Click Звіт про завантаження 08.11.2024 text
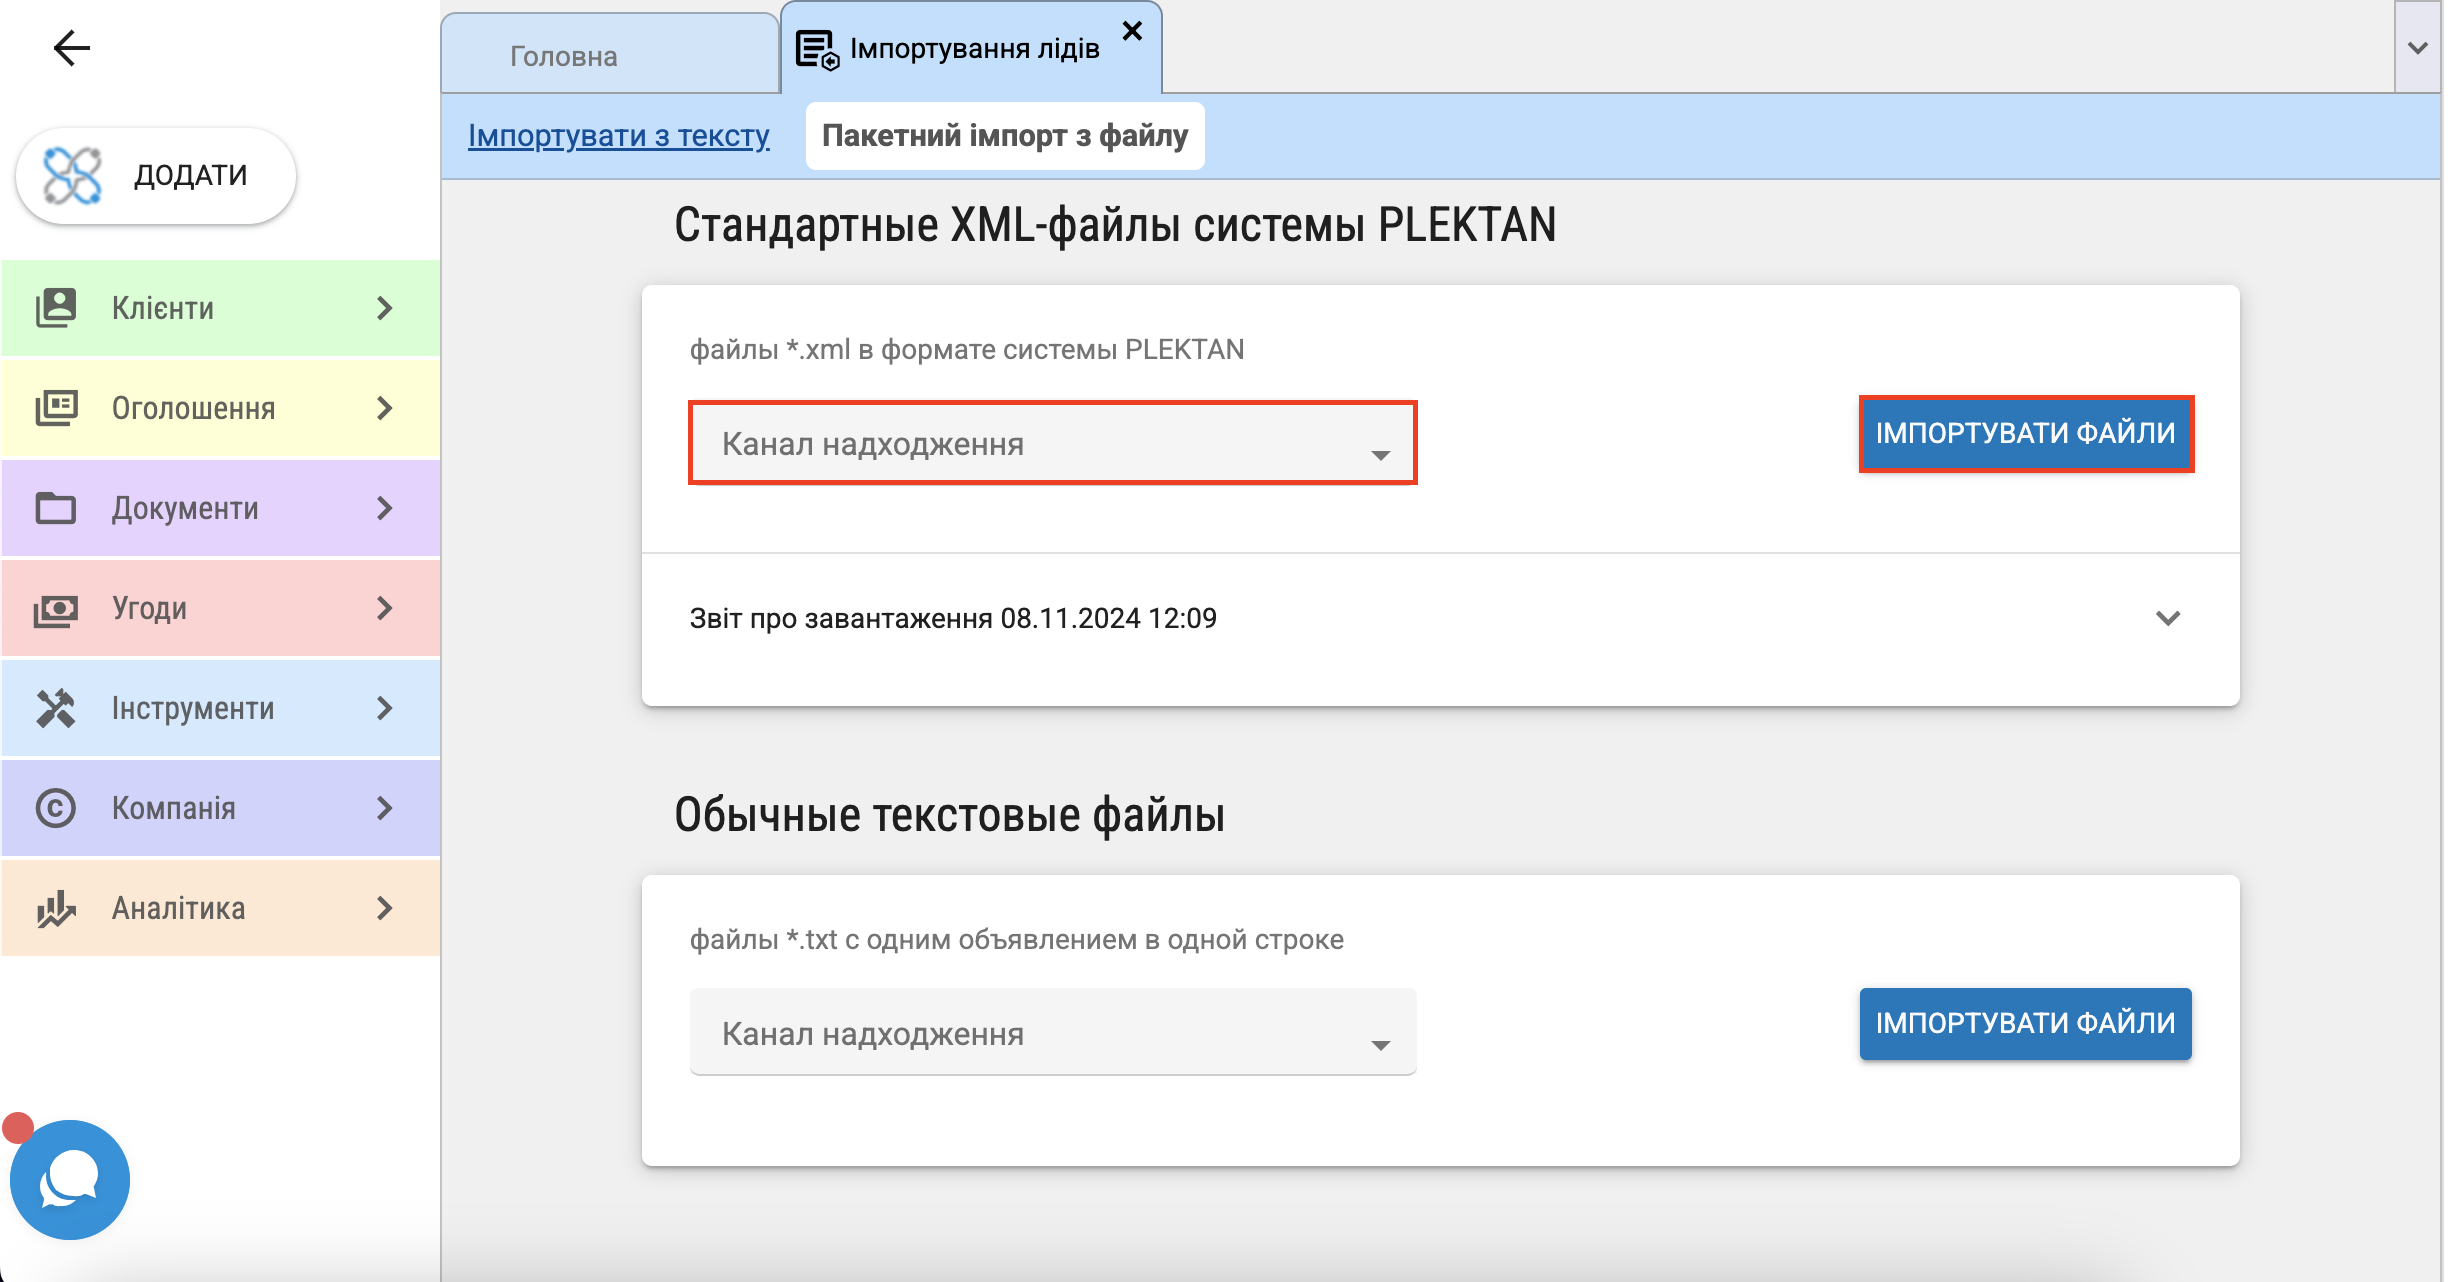Viewport: 2448px width, 1282px height. pyautogui.click(x=953, y=618)
